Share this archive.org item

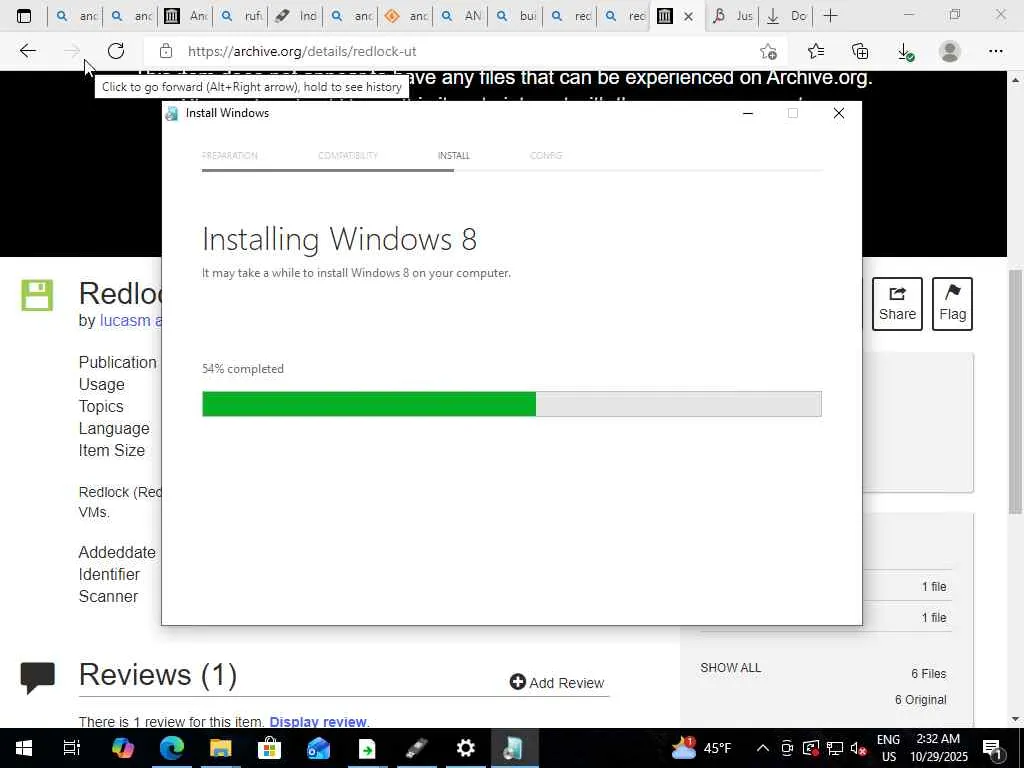tap(897, 304)
